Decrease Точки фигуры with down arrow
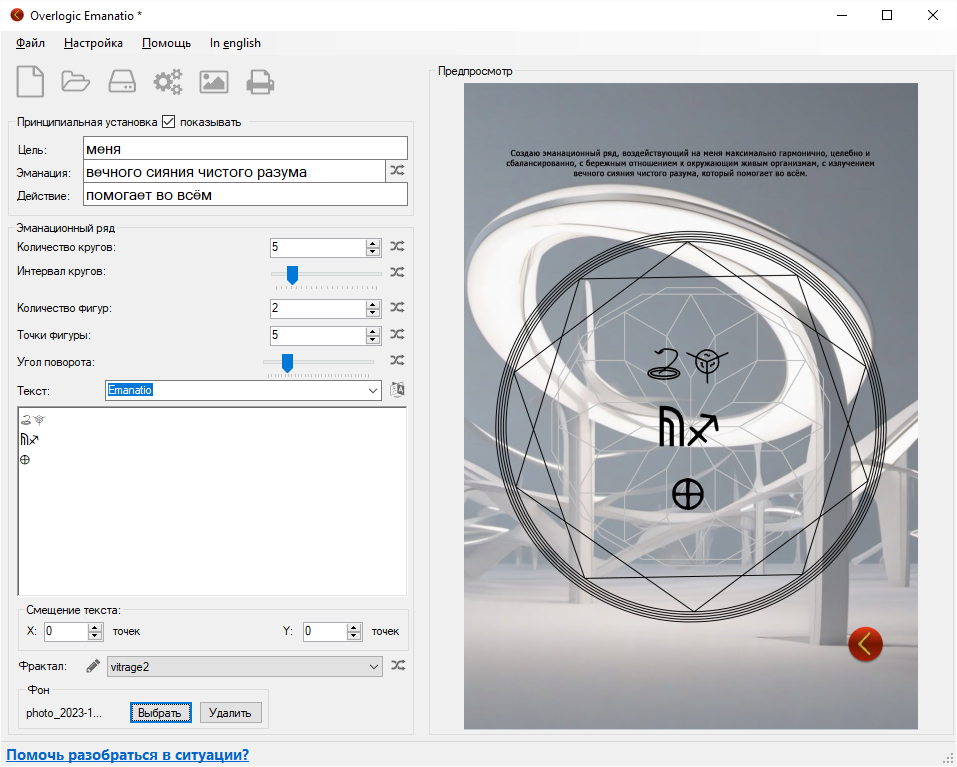This screenshot has height=767, width=957. (373, 340)
